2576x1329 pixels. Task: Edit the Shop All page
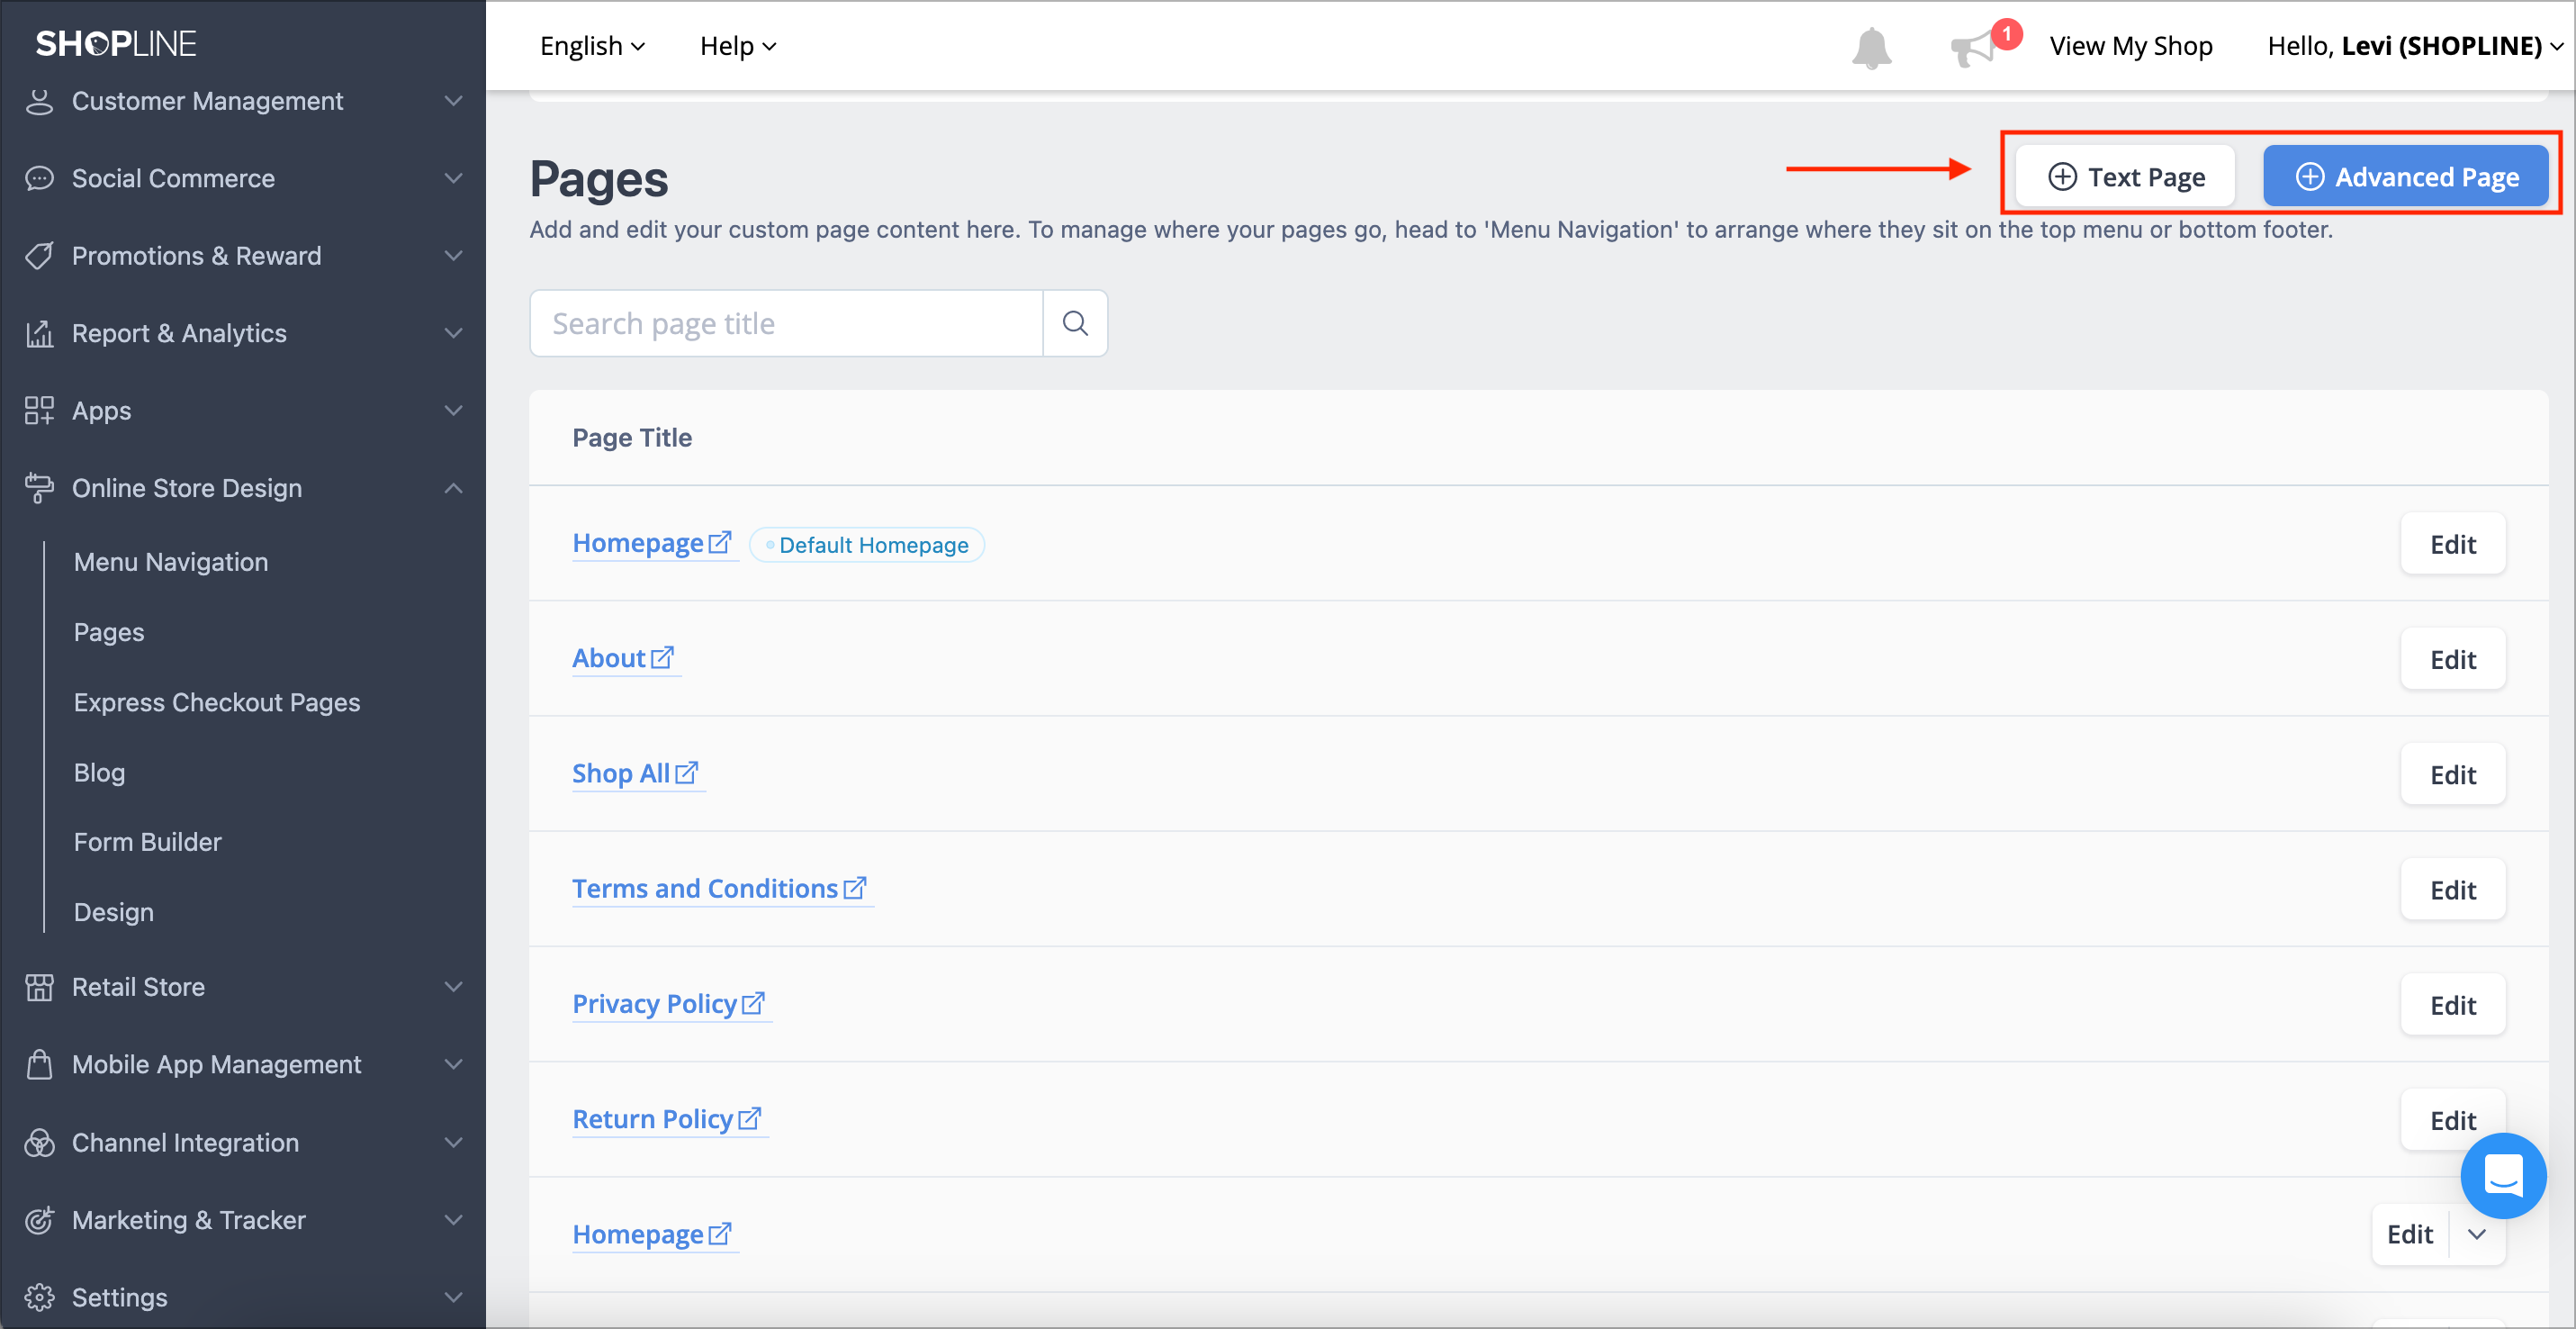[x=2452, y=774]
